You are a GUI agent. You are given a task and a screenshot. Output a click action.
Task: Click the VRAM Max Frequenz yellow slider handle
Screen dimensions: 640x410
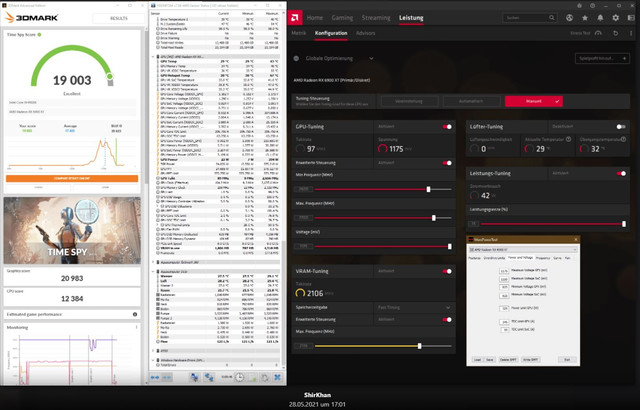419,346
